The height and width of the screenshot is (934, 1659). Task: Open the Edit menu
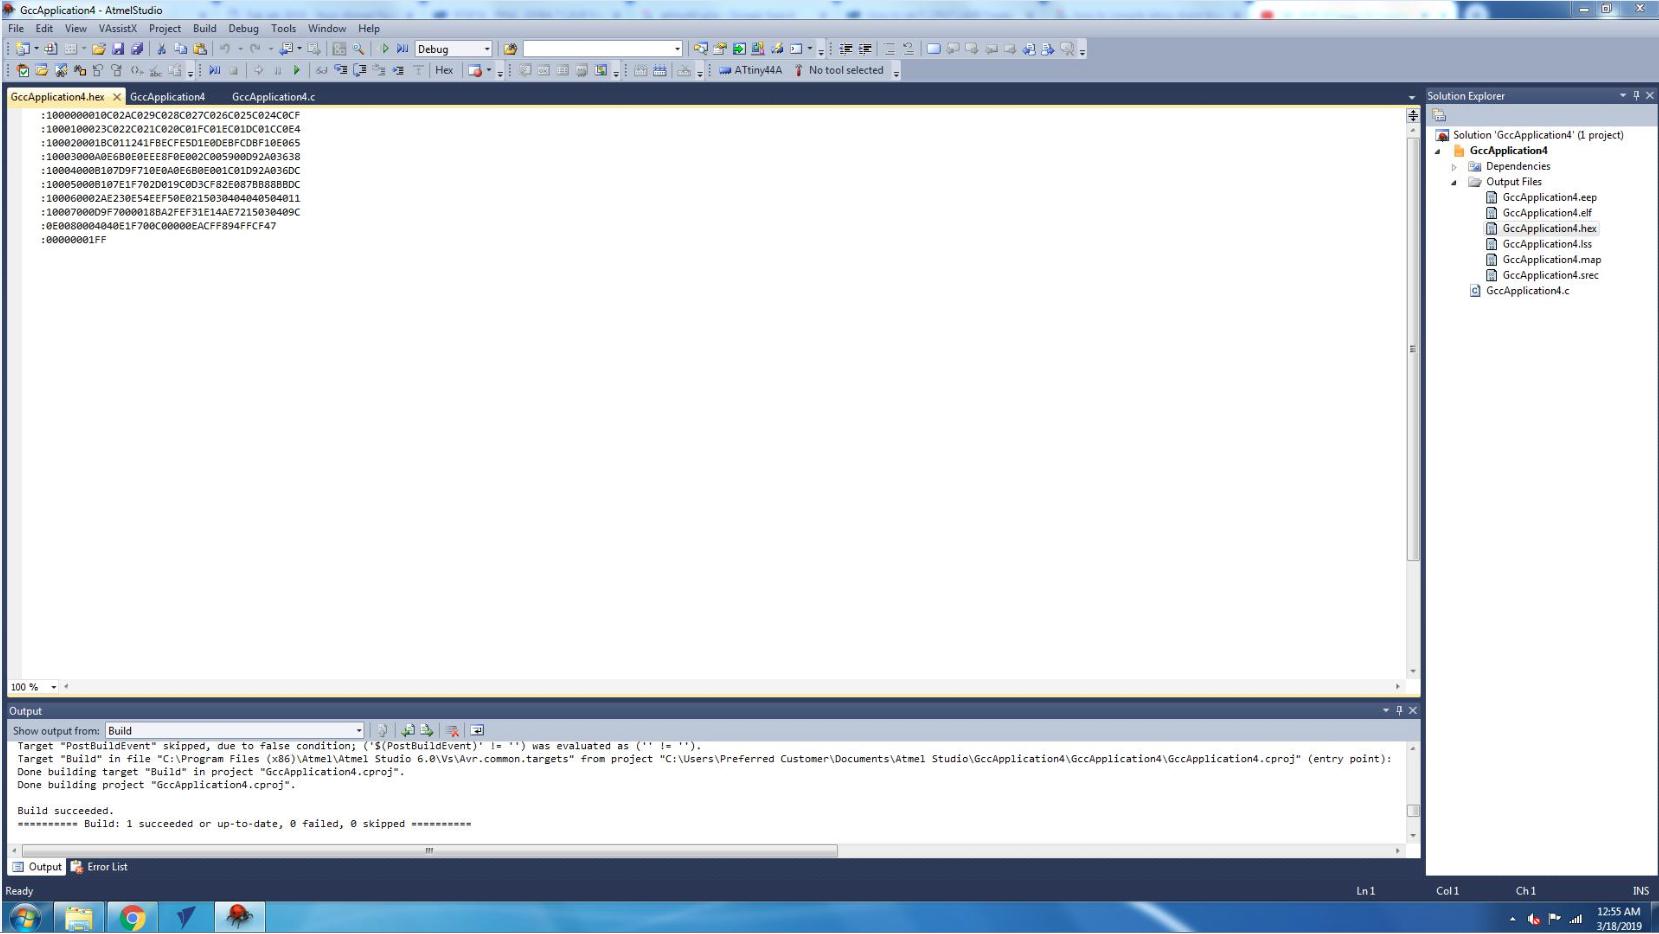pos(44,29)
